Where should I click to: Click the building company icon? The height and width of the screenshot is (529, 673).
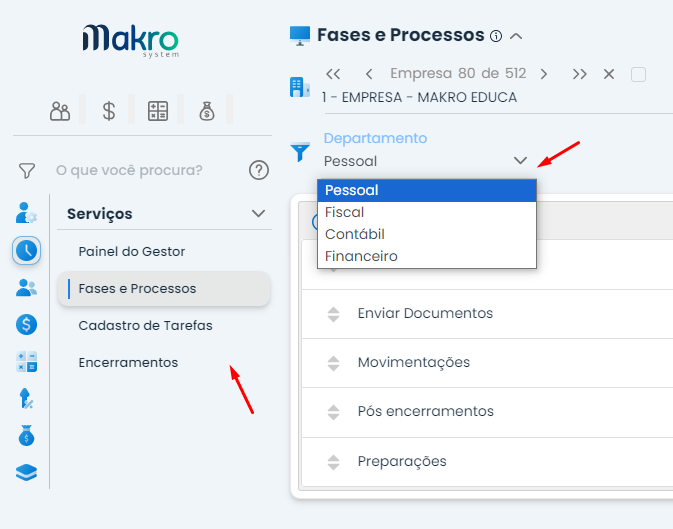pyautogui.click(x=300, y=87)
